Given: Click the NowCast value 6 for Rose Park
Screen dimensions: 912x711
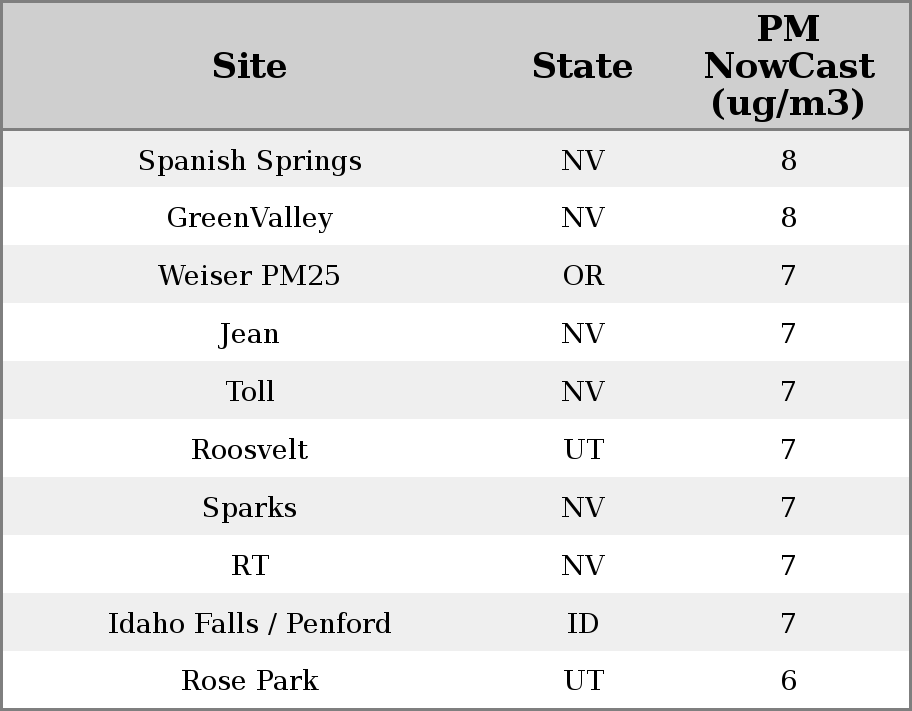Looking at the screenshot, I should pos(788,680).
